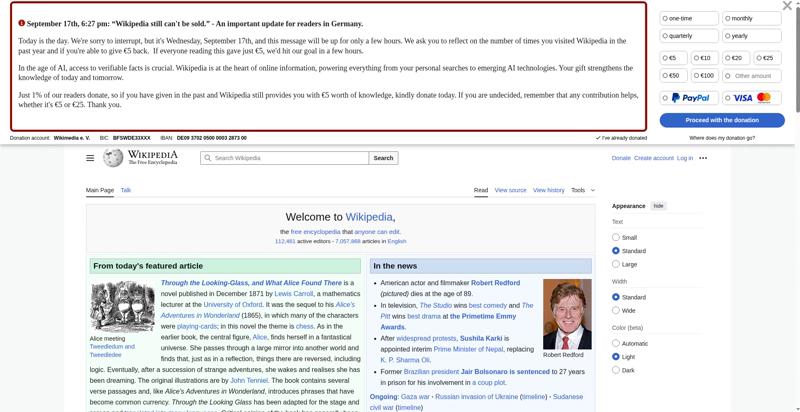Set width to Standard
This screenshot has height=412, width=800.
click(x=616, y=297)
